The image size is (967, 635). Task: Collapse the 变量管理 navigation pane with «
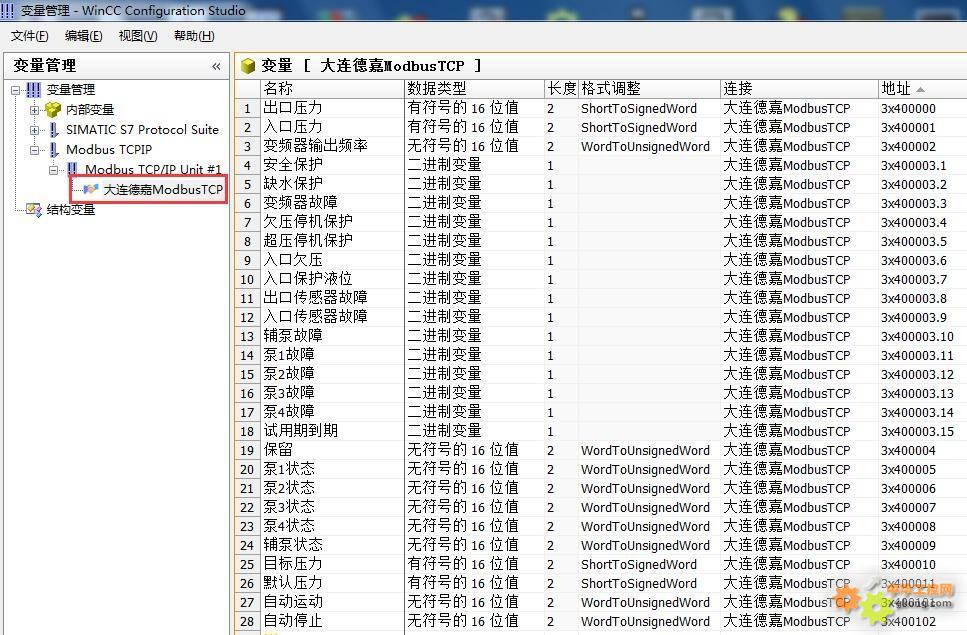[x=216, y=66]
